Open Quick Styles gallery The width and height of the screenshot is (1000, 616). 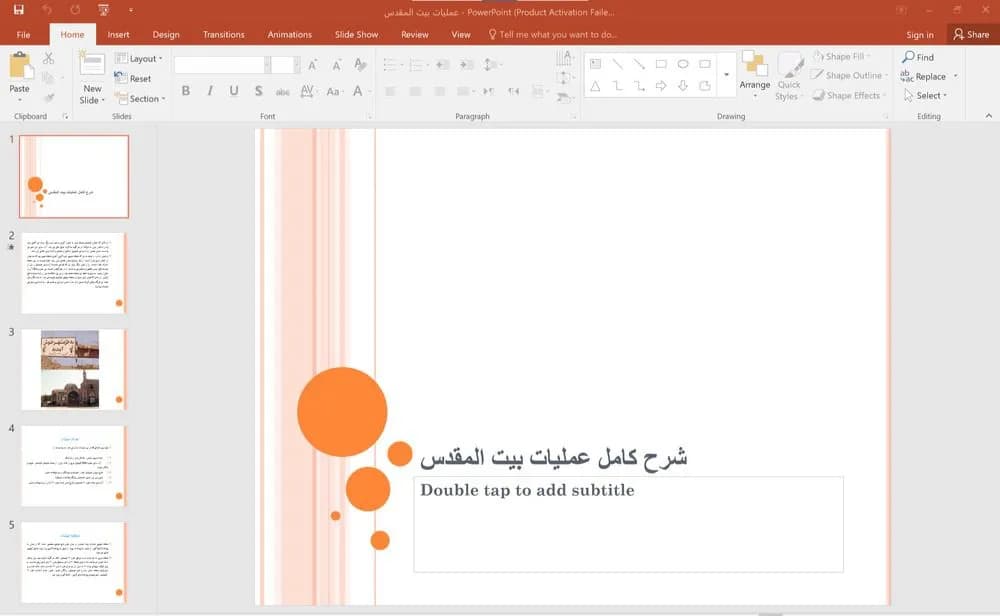[x=789, y=76]
